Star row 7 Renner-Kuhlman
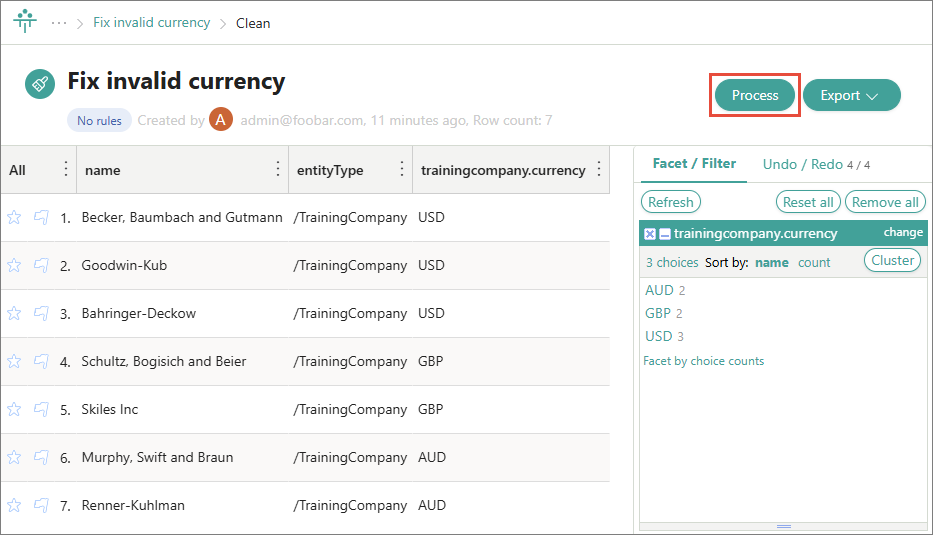The height and width of the screenshot is (535, 933). pyautogui.click(x=14, y=505)
